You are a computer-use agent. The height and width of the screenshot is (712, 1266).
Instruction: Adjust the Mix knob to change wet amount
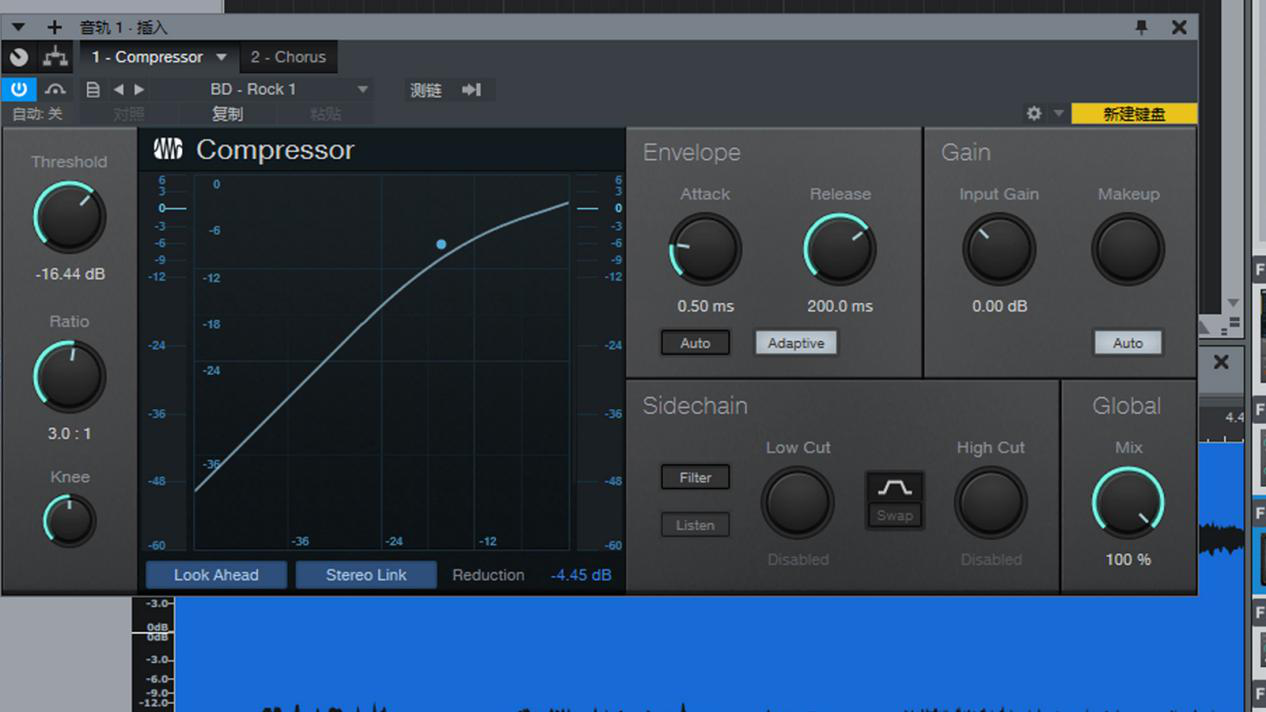(1128, 502)
